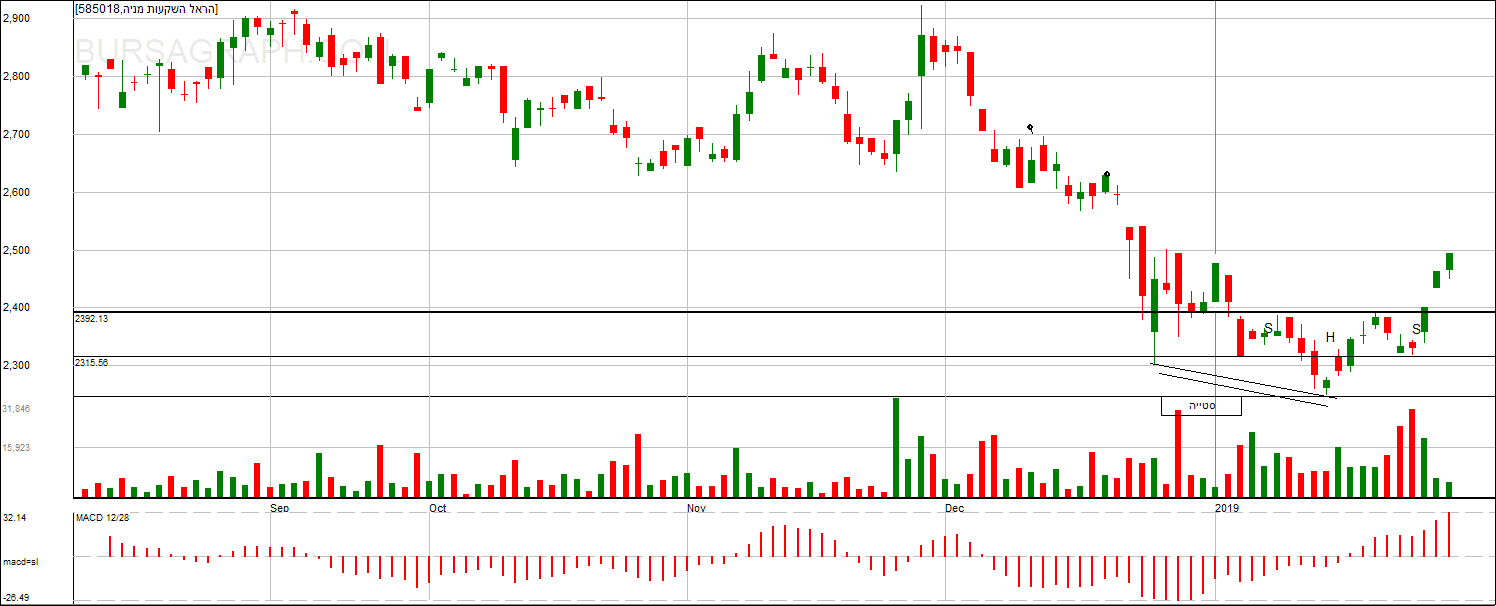Click the 2,800 price axis label
The width and height of the screenshot is (1496, 606).
(17, 76)
